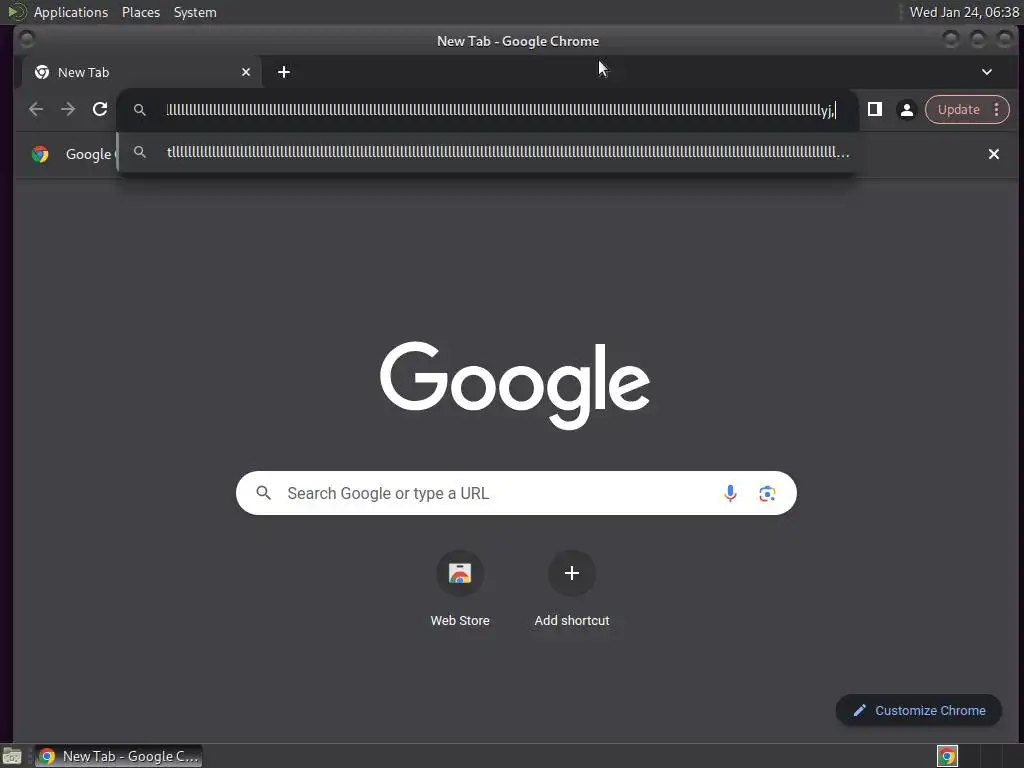Image resolution: width=1024 pixels, height=768 pixels.
Task: Focus the Search Google or type a URL box
Action: (516, 493)
